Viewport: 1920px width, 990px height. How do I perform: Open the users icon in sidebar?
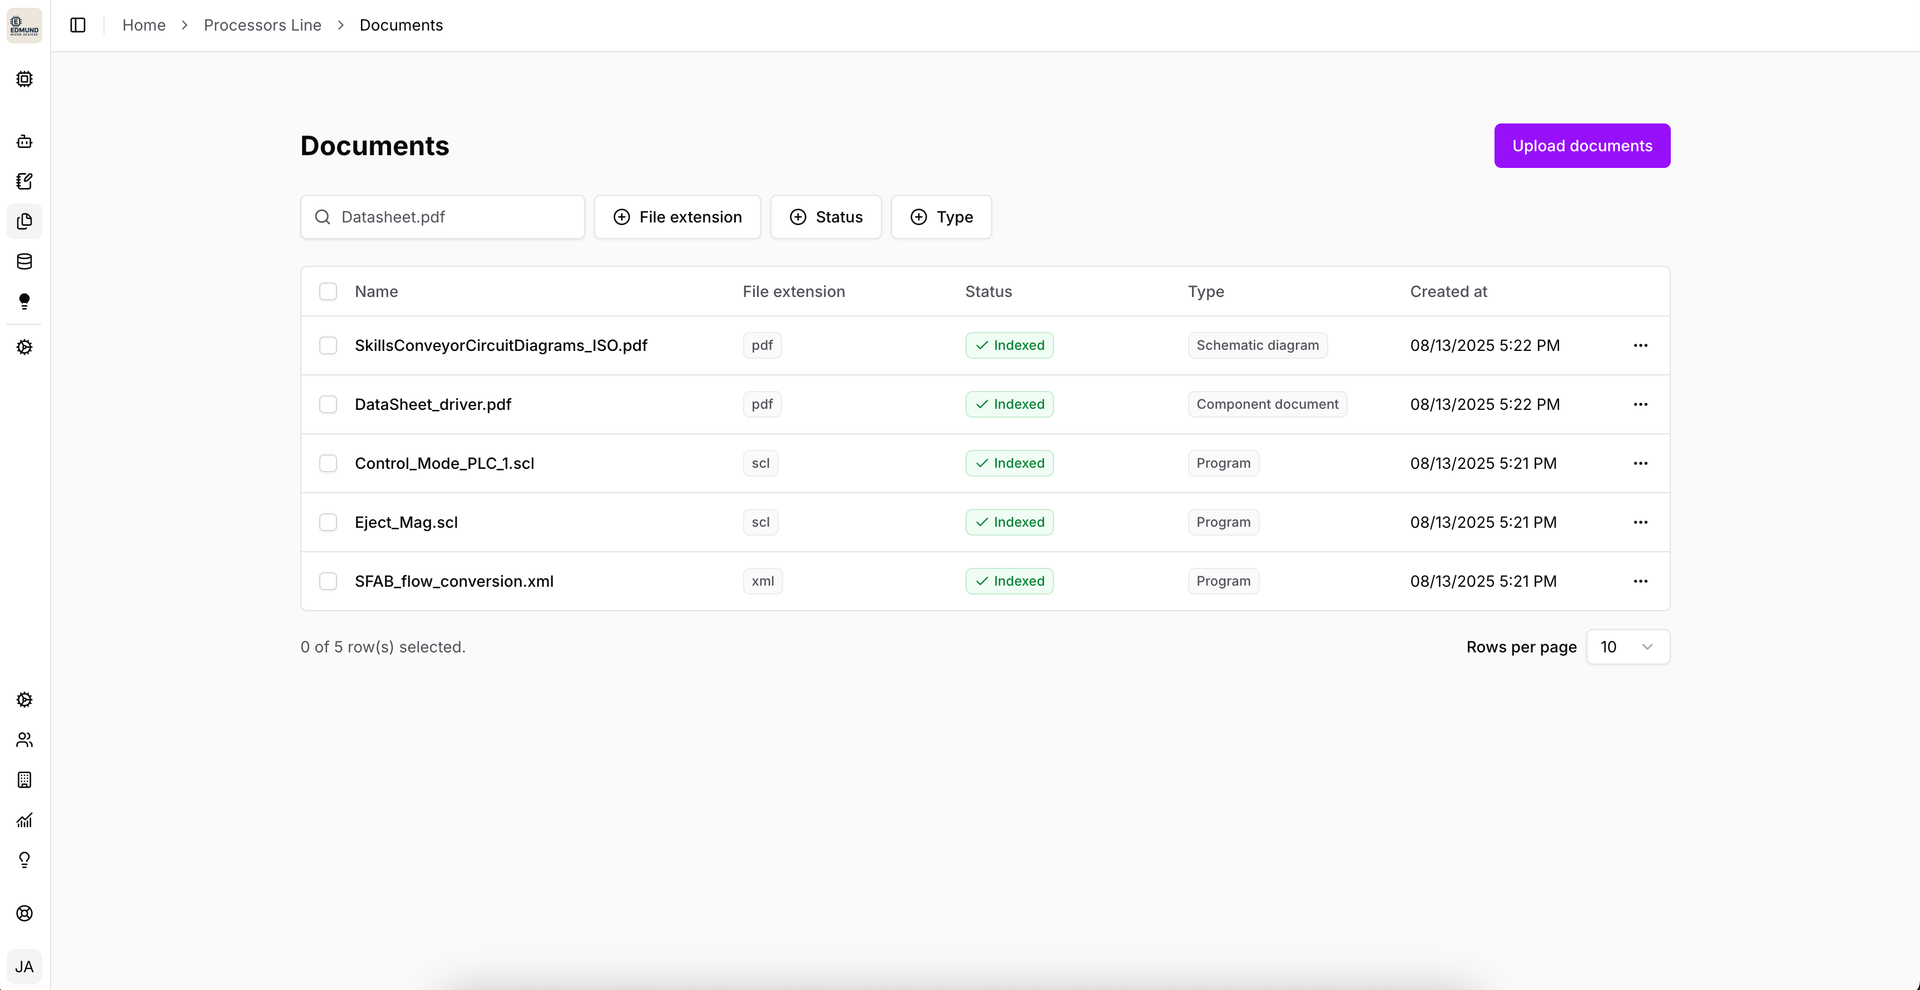tap(25, 740)
